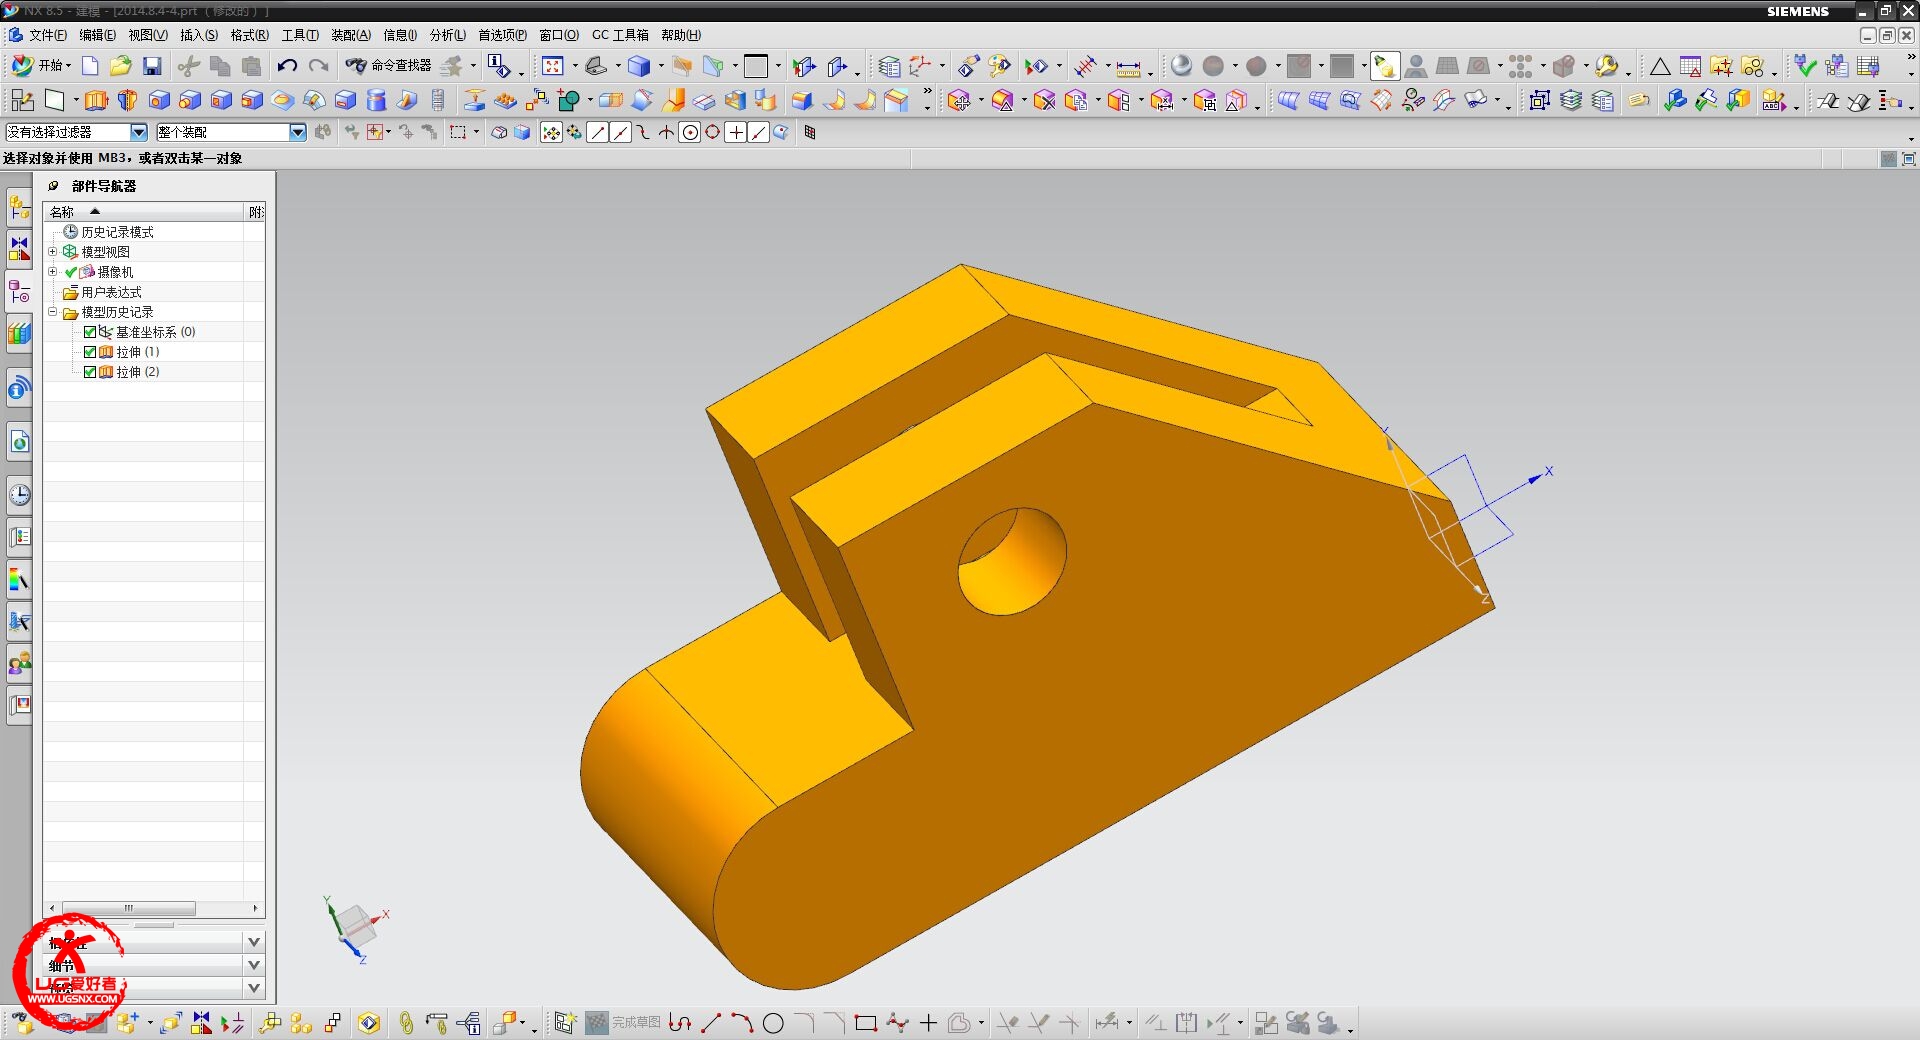
Task: Open the 开始 (Start) dropdown
Action: (41, 66)
